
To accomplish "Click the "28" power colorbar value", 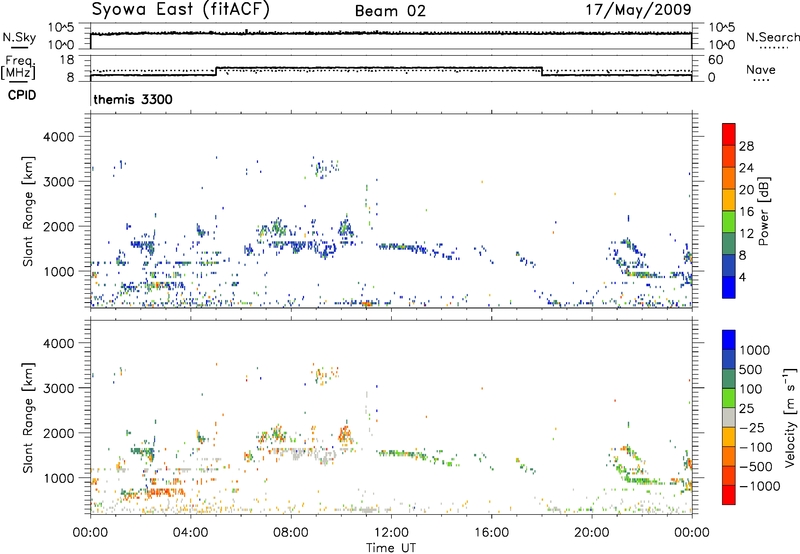I will pos(746,146).
